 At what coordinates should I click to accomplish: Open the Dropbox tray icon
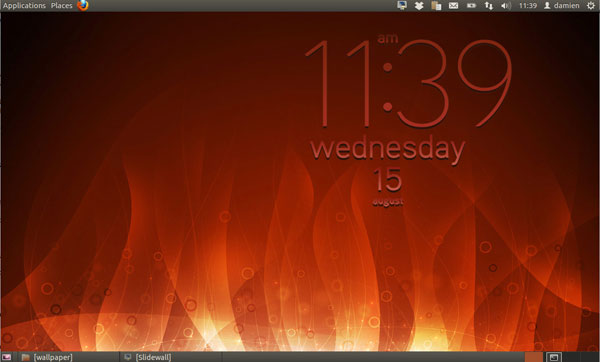tap(419, 5)
